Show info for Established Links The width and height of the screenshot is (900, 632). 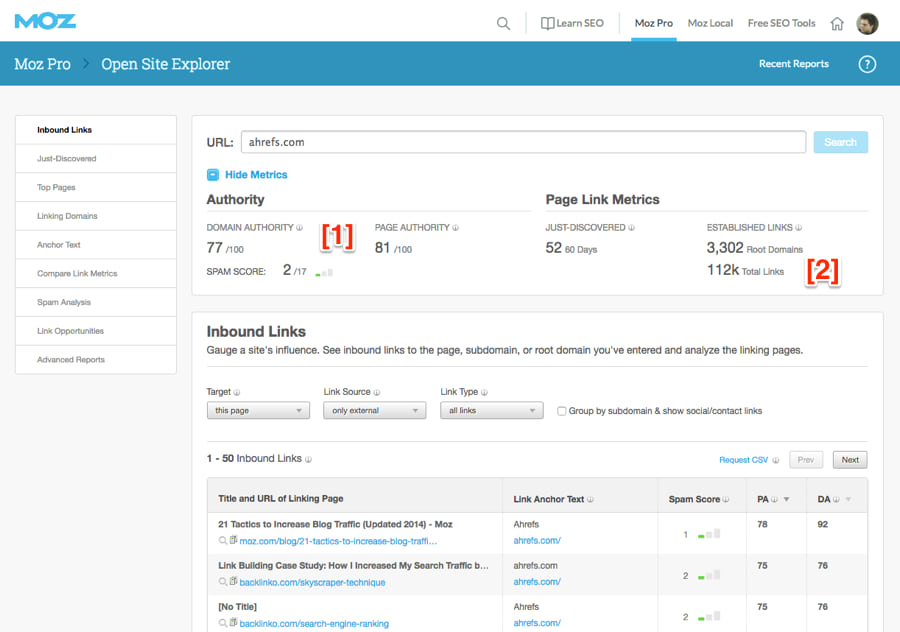tap(799, 228)
